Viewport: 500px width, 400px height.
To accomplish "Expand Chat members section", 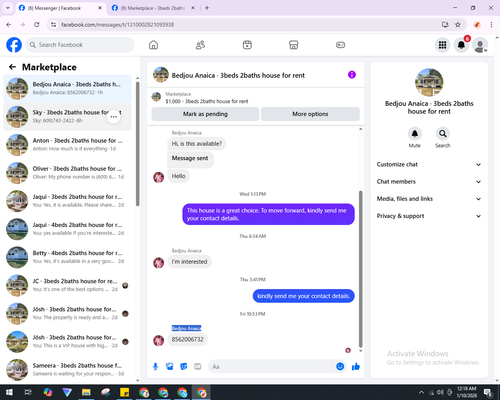I will 429,182.
